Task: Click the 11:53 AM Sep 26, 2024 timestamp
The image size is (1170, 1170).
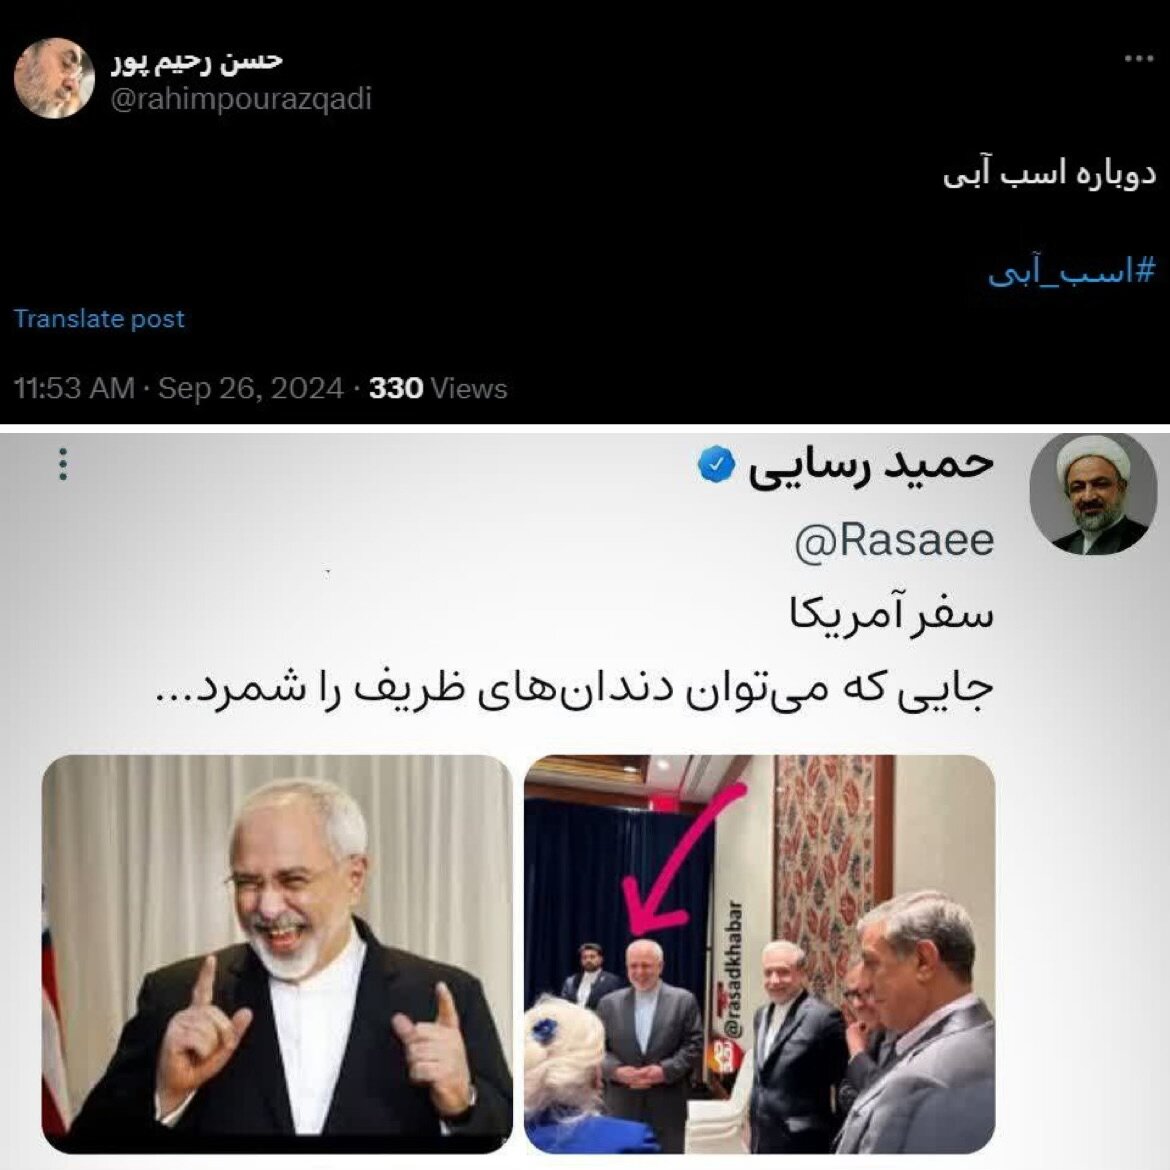Action: point(178,388)
